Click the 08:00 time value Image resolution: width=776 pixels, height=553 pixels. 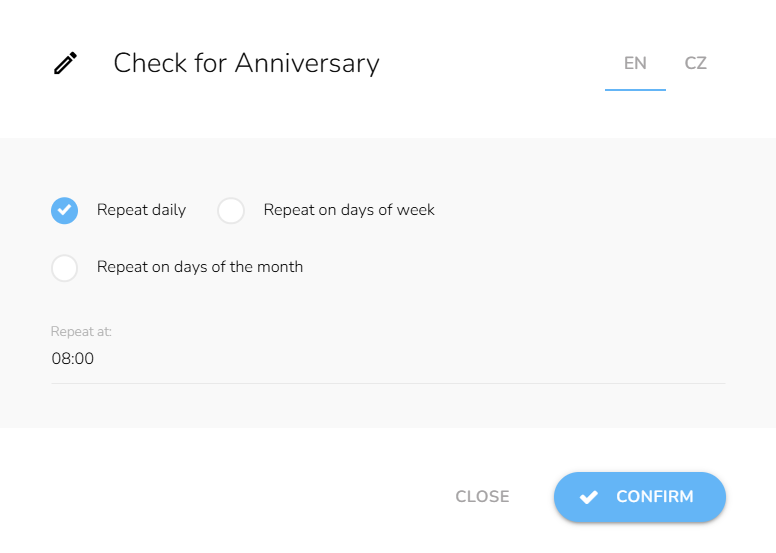coord(73,358)
